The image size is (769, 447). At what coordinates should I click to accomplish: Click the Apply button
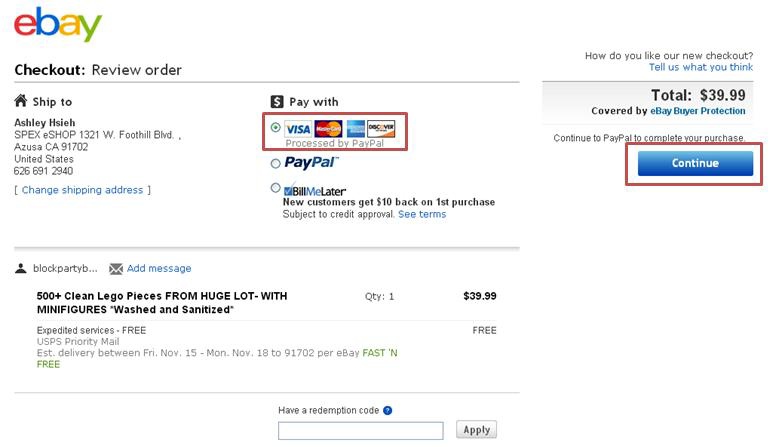(x=476, y=429)
